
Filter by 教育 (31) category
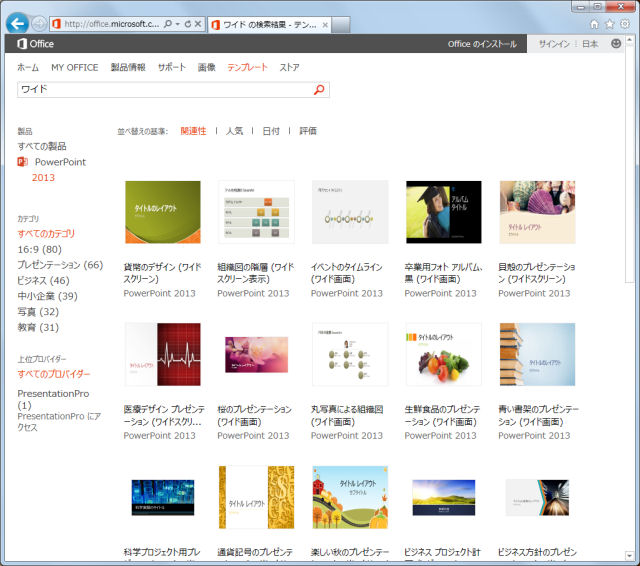(x=38, y=327)
